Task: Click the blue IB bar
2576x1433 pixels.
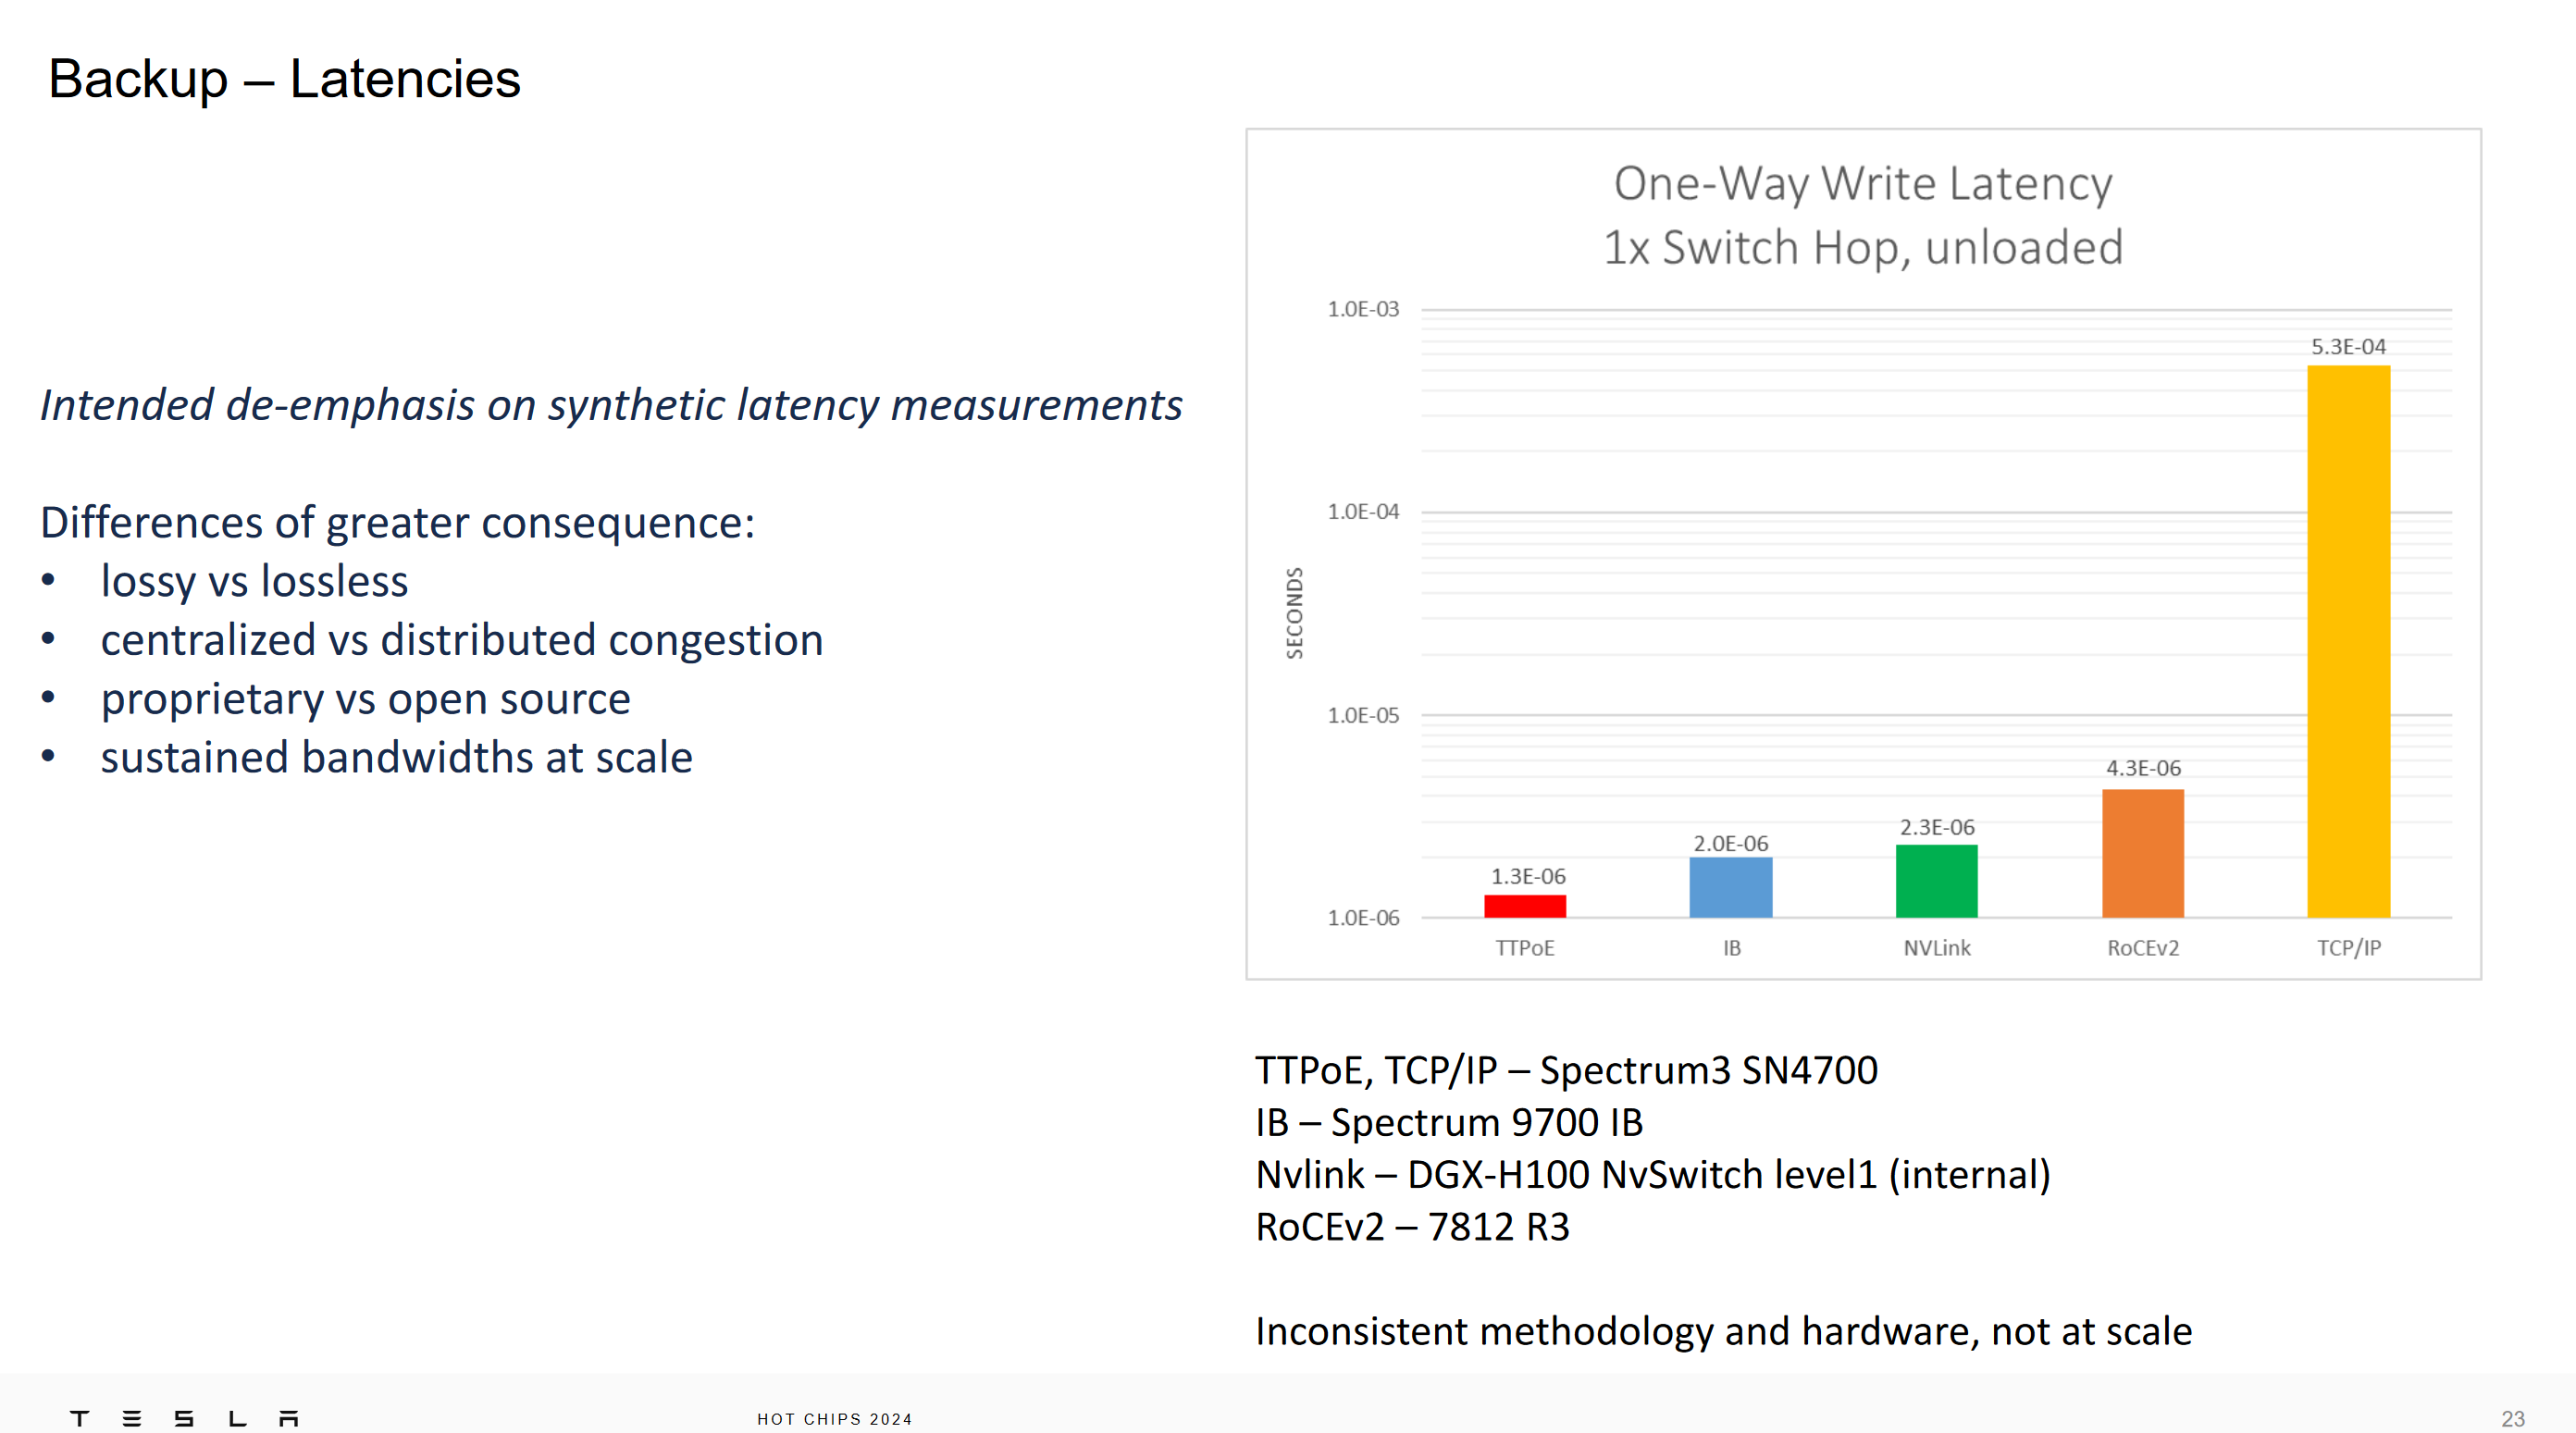Action: [1731, 887]
